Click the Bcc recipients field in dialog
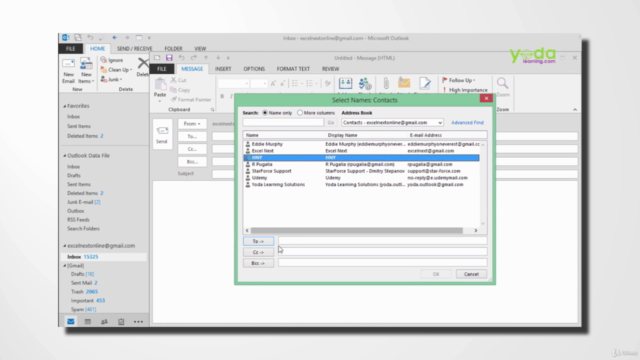 click(x=382, y=263)
